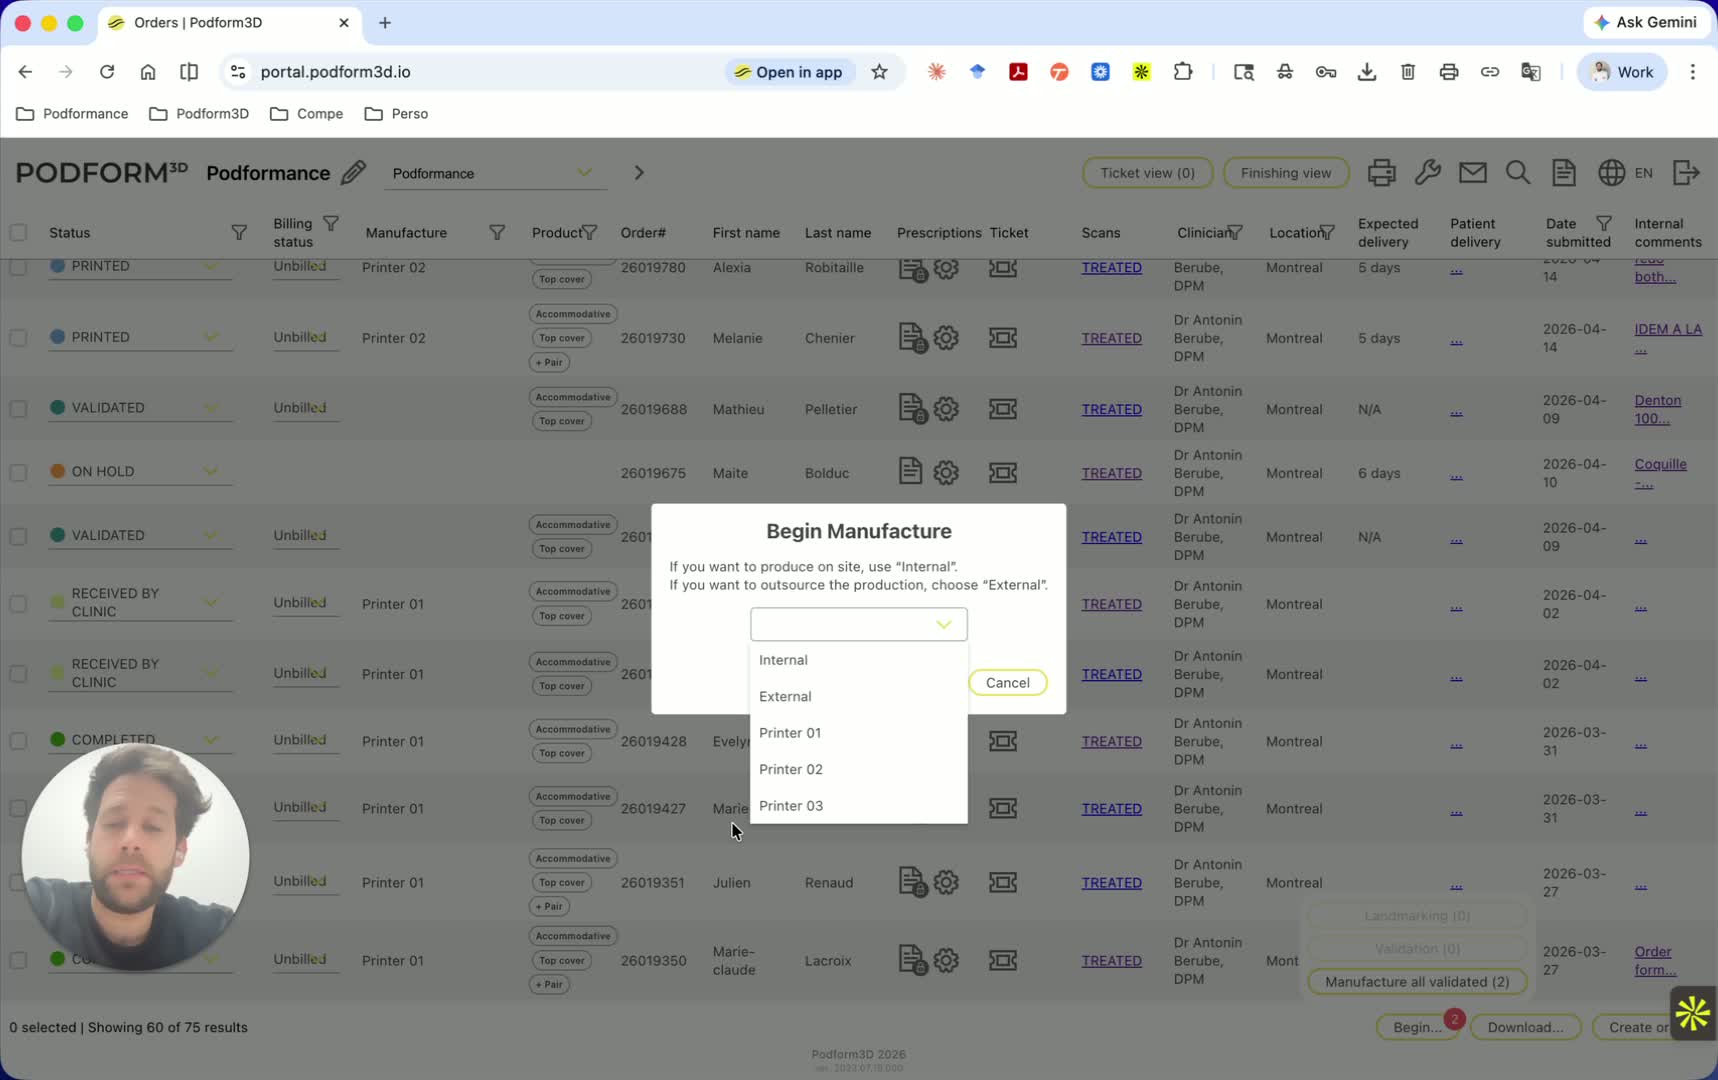Viewport: 1718px width, 1080px height.
Task: Expand the COMPLETED status dropdown for order 26019428
Action: [x=210, y=740]
